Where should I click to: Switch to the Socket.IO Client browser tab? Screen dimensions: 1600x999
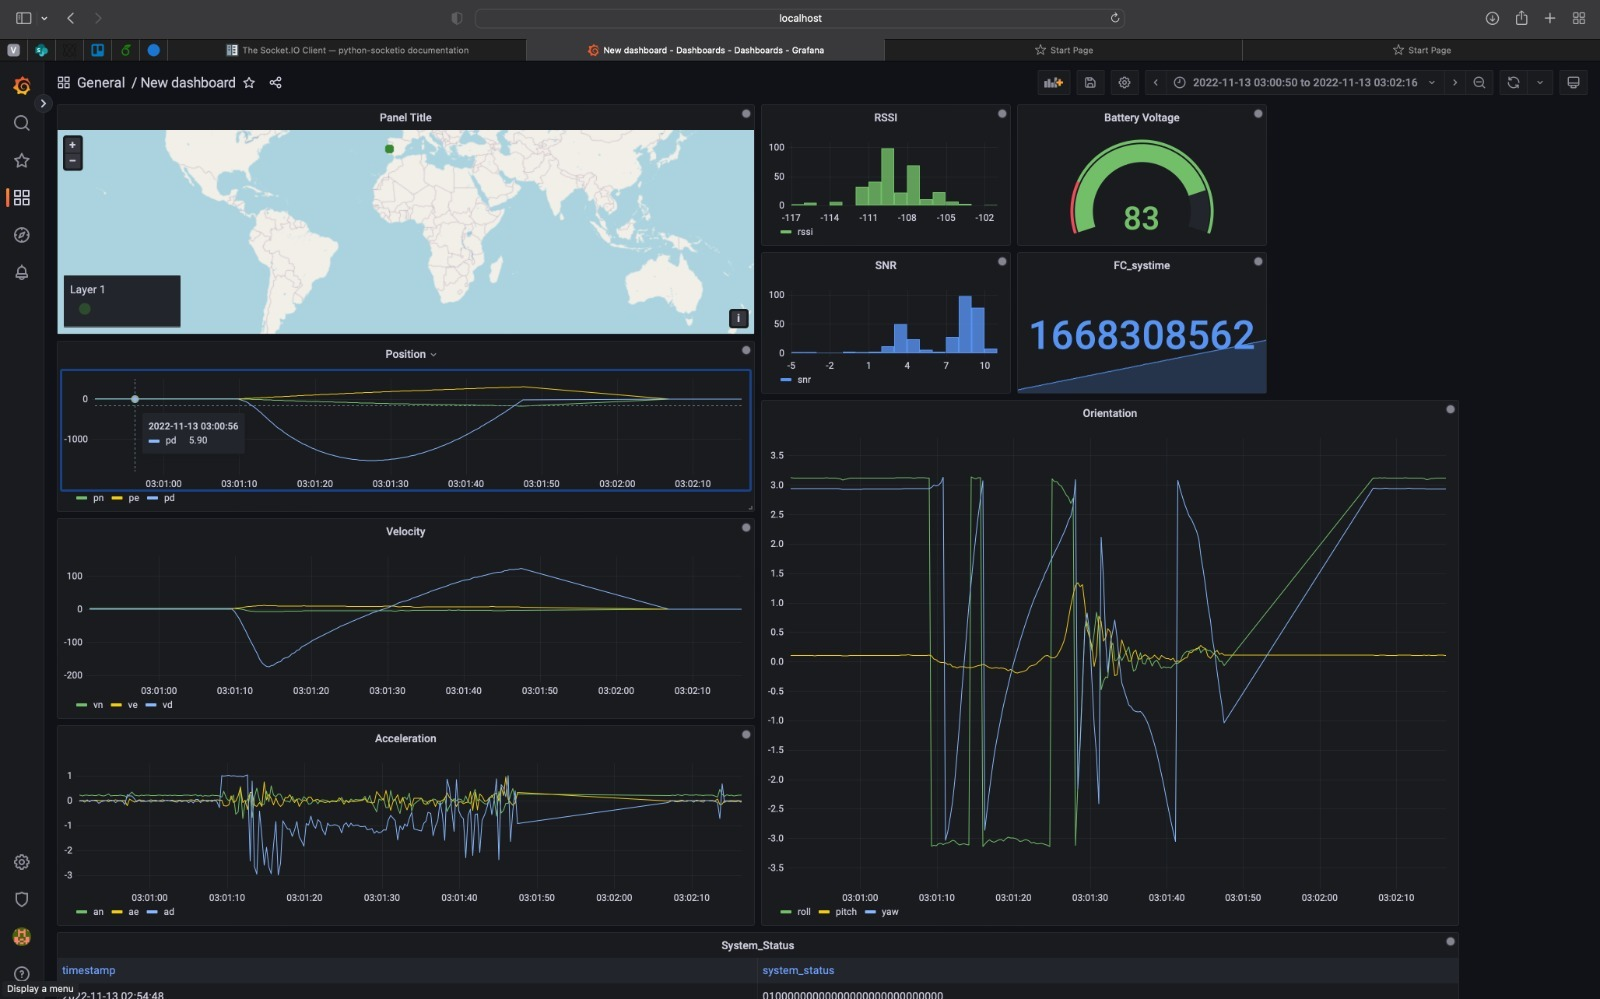click(x=354, y=50)
